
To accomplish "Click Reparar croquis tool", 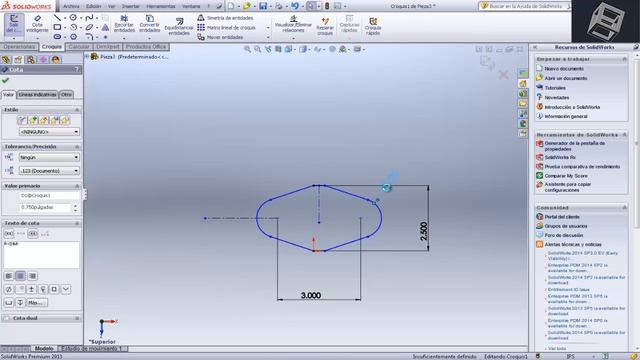I will pos(325,26).
